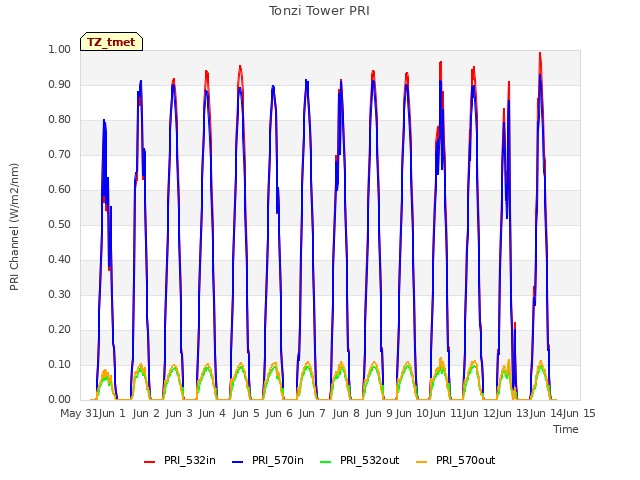
Task: Click the red PRI_532in legend swatch
Action: click(x=150, y=462)
